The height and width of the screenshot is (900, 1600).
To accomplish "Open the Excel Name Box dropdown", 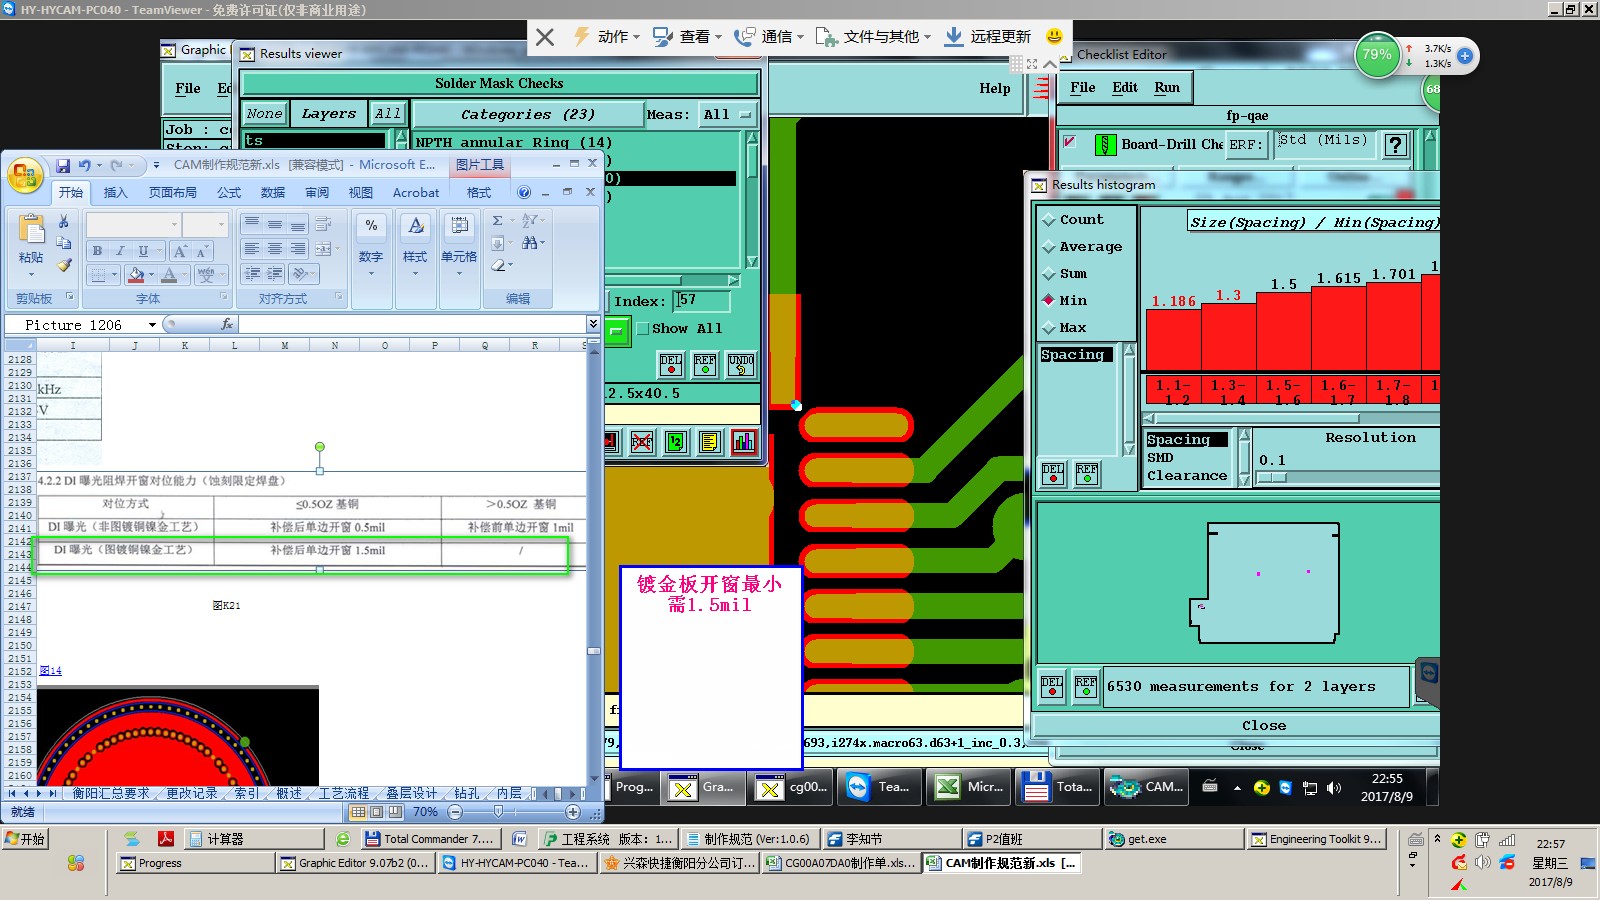I will 152,325.
